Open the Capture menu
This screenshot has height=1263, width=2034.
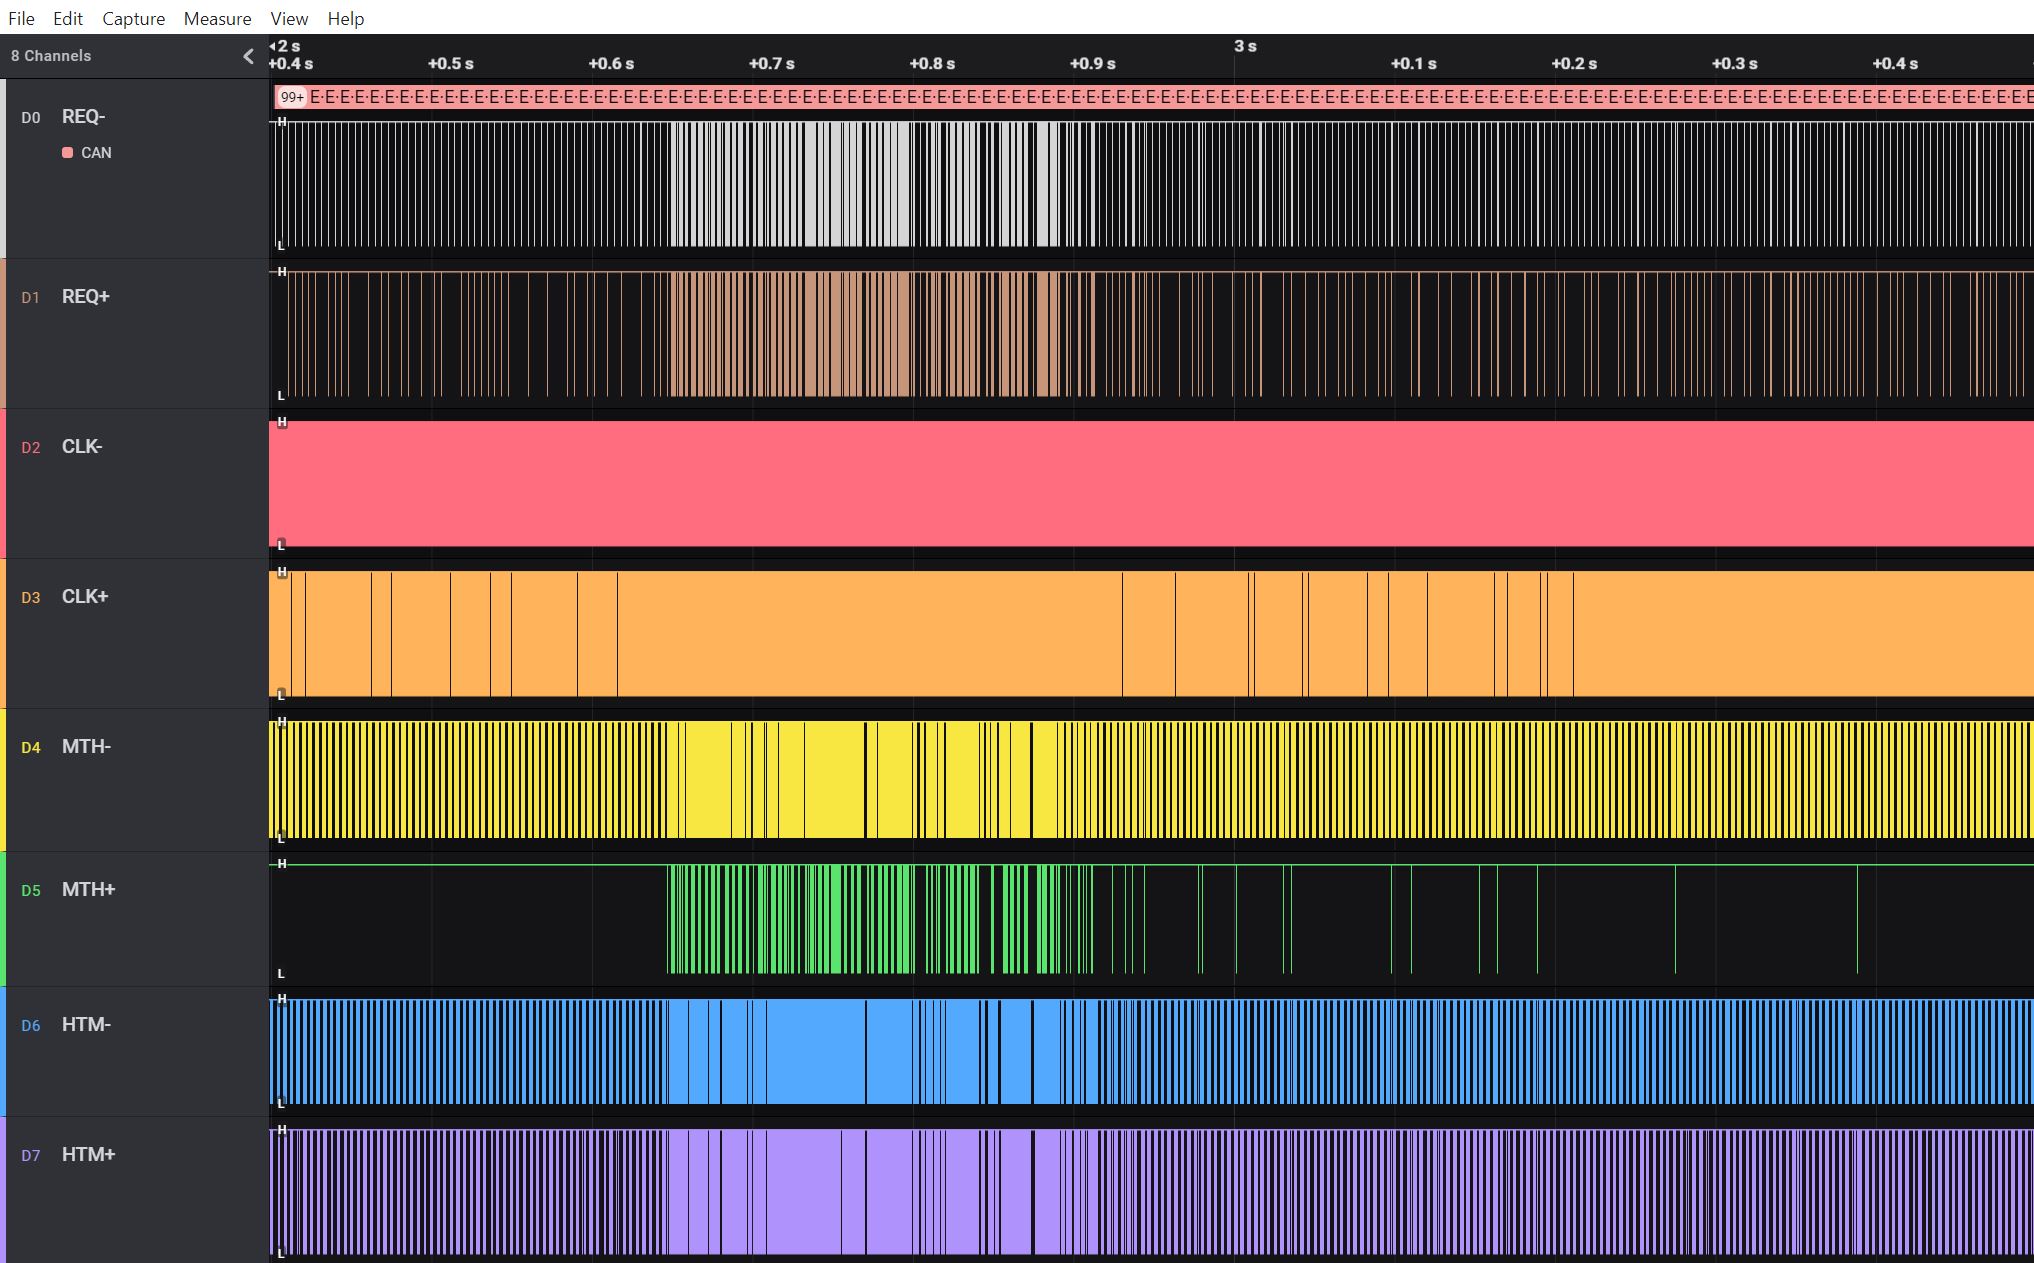pos(133,18)
